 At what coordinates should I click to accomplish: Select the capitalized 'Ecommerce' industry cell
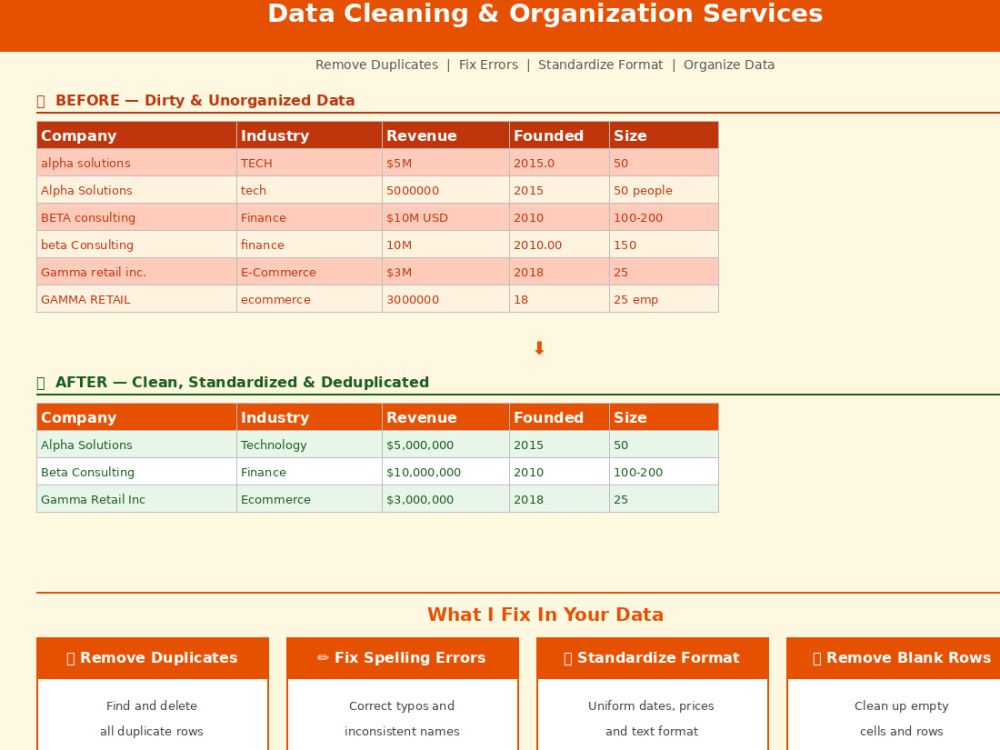pos(309,499)
